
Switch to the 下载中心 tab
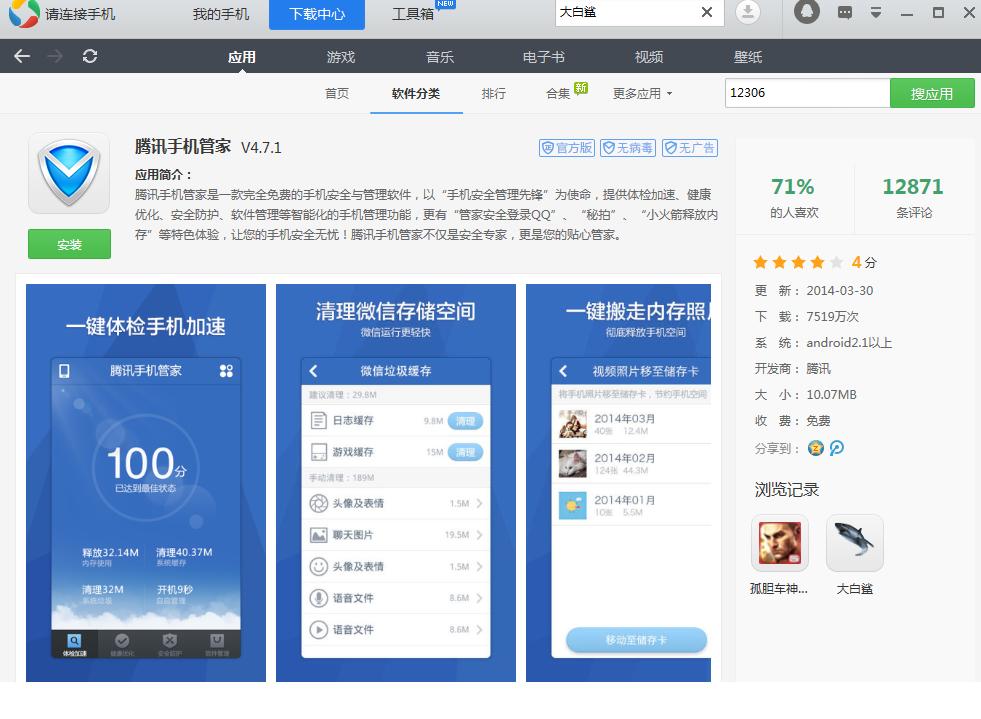point(317,14)
